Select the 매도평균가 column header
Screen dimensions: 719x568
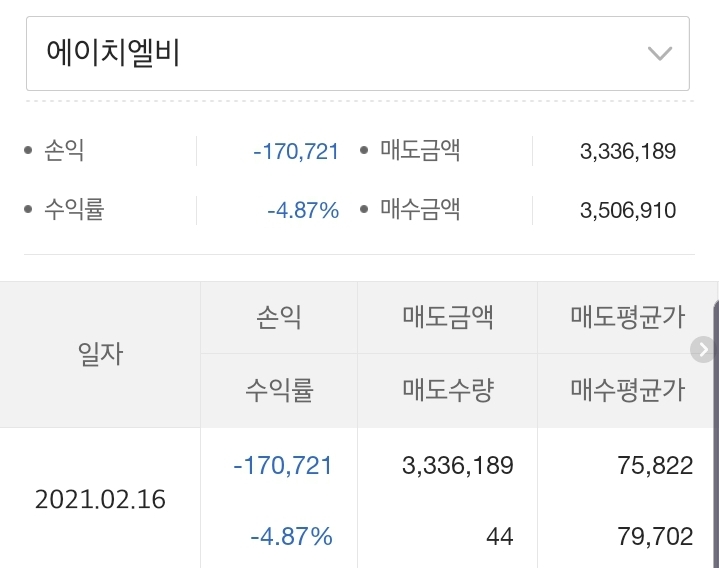(x=627, y=318)
